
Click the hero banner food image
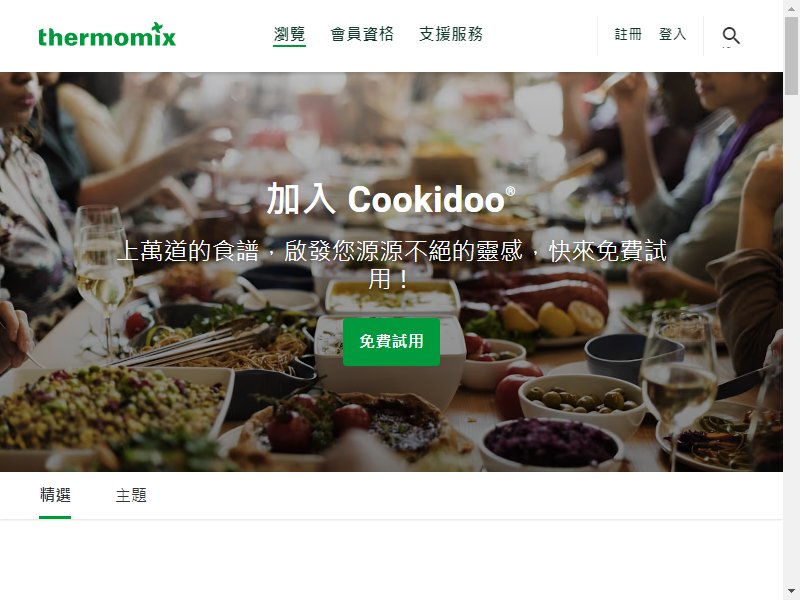[391, 271]
